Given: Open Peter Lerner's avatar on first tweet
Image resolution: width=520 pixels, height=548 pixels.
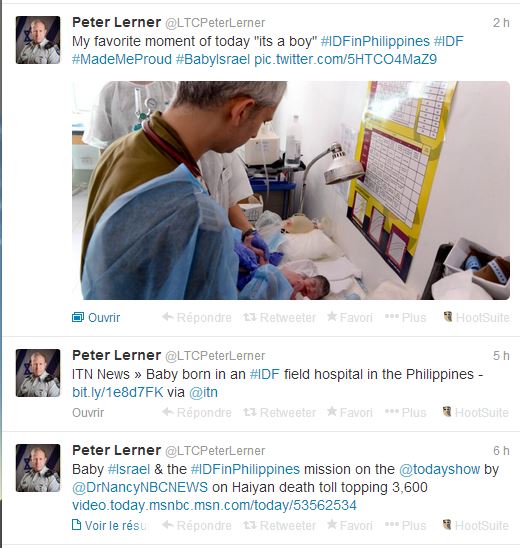Looking at the screenshot, I should 38,40.
